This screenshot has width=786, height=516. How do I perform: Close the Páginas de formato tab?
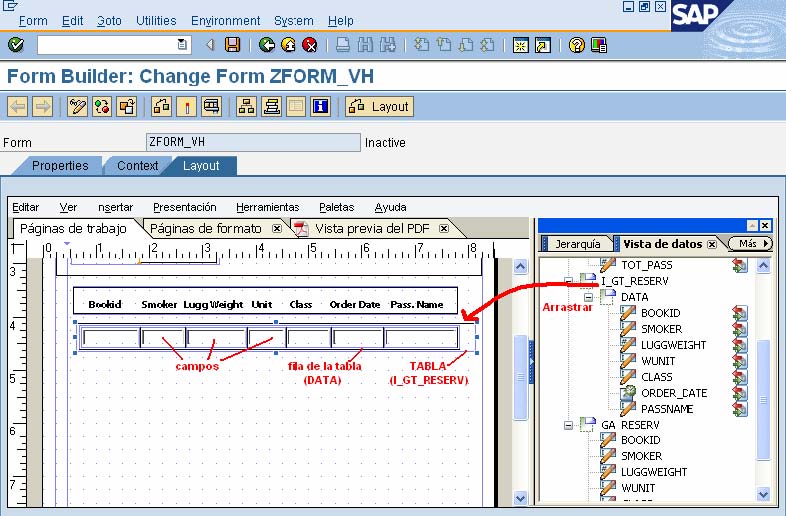277,229
